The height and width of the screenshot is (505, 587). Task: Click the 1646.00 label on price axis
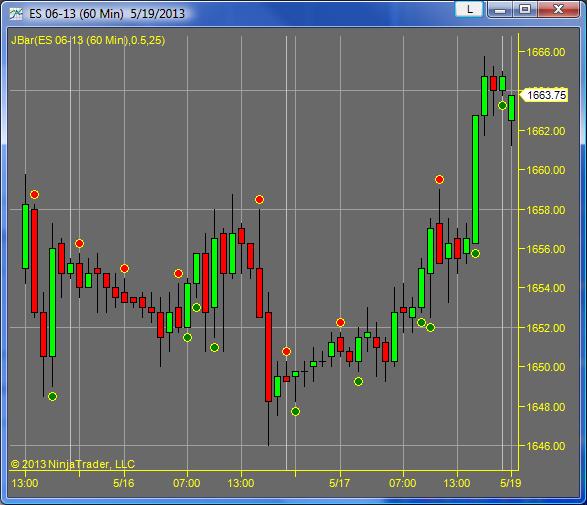pos(546,446)
